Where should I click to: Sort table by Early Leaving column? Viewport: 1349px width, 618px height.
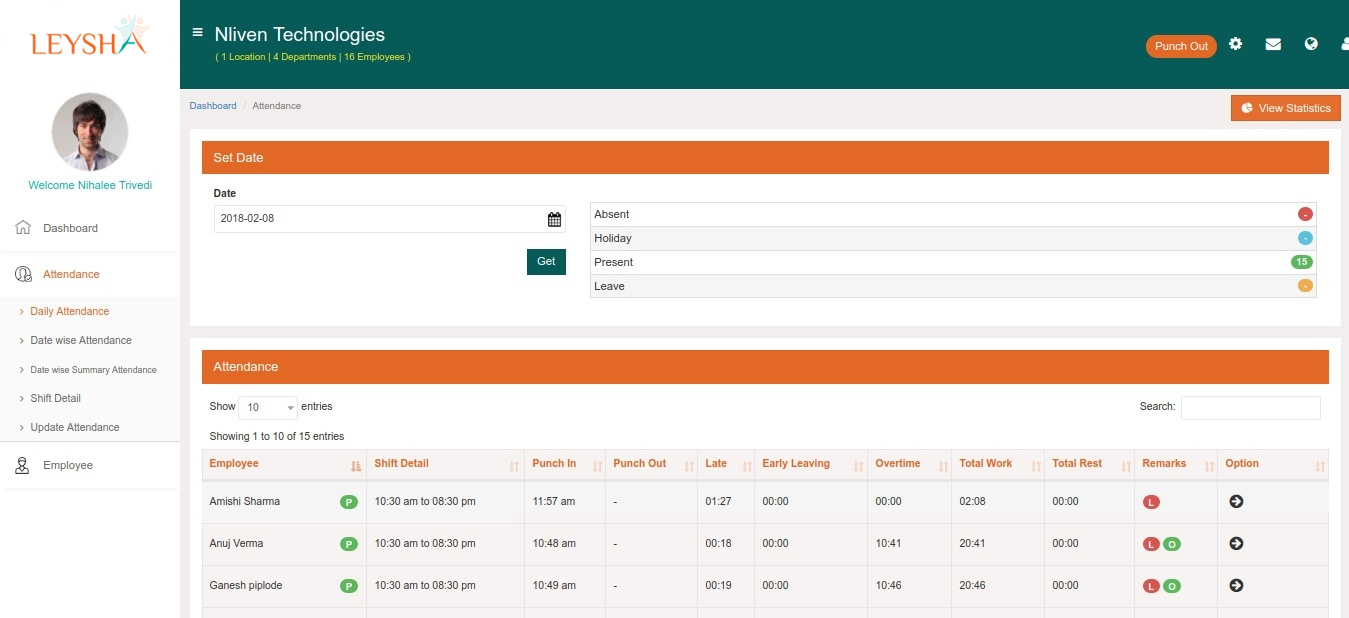(x=811, y=464)
